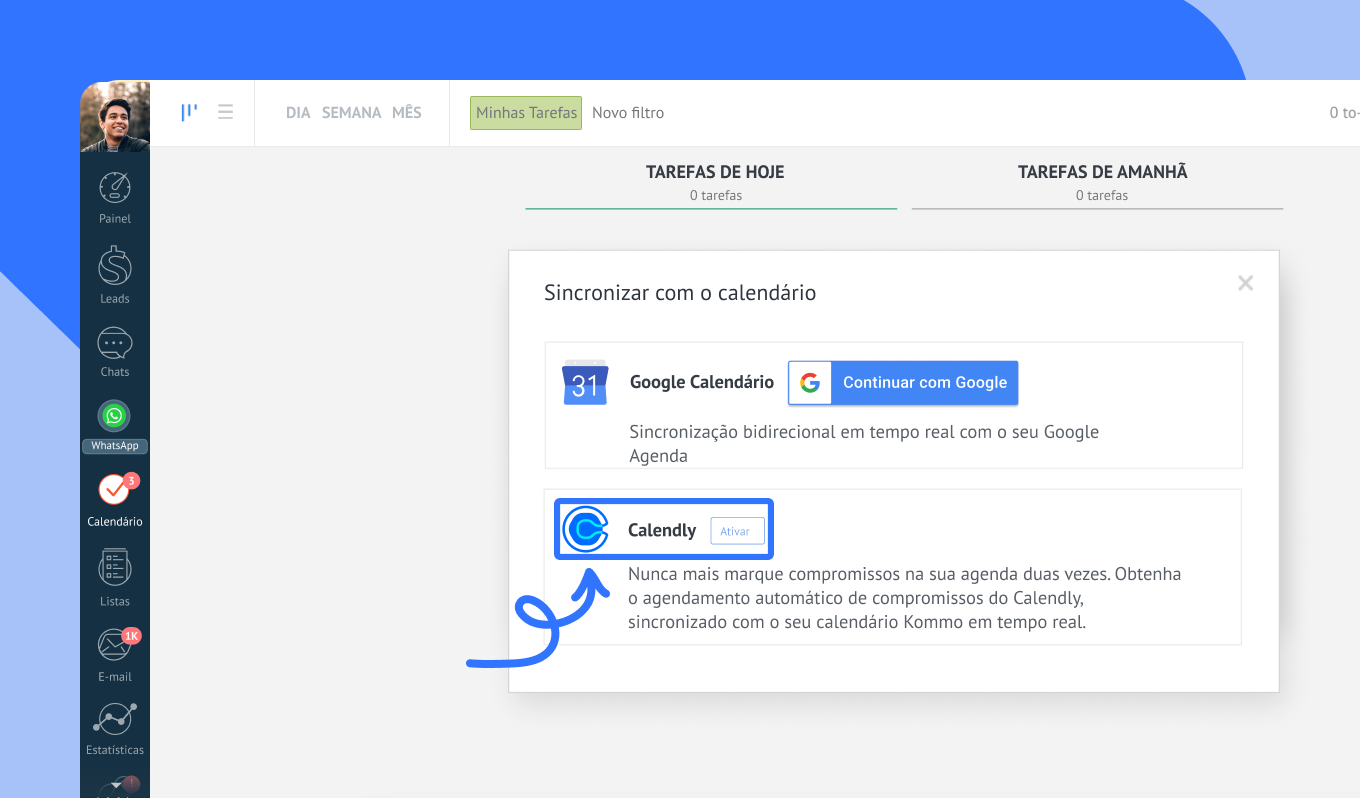Click the Calendly logo icon

click(585, 530)
